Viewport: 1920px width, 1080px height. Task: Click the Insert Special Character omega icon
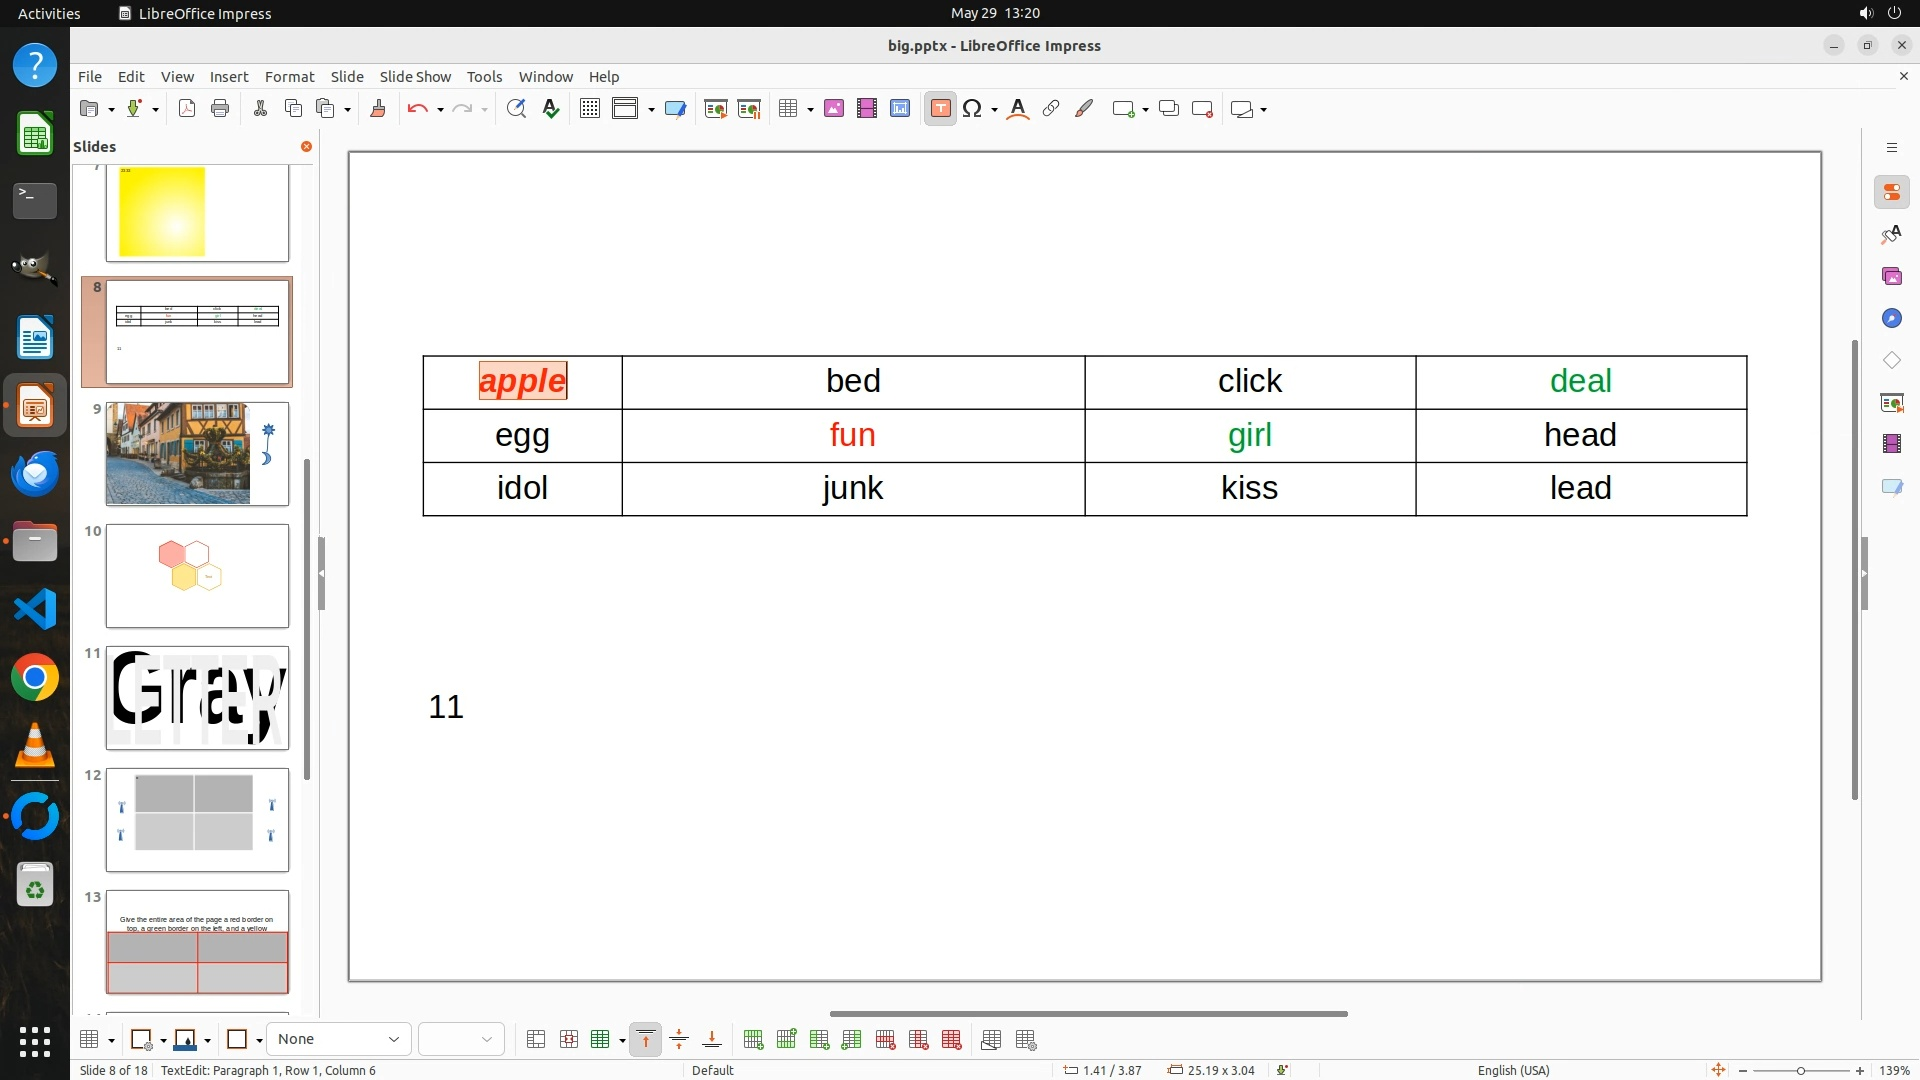pyautogui.click(x=972, y=109)
